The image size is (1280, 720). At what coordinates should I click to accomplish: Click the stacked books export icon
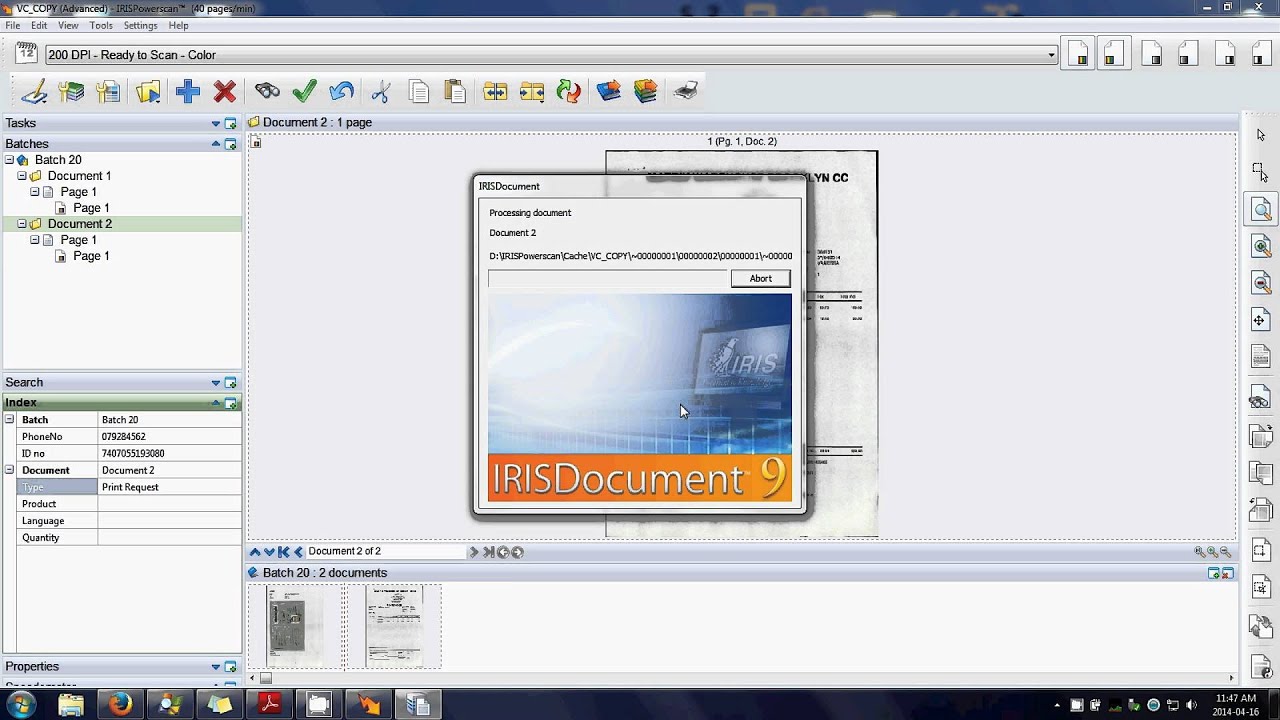click(646, 92)
